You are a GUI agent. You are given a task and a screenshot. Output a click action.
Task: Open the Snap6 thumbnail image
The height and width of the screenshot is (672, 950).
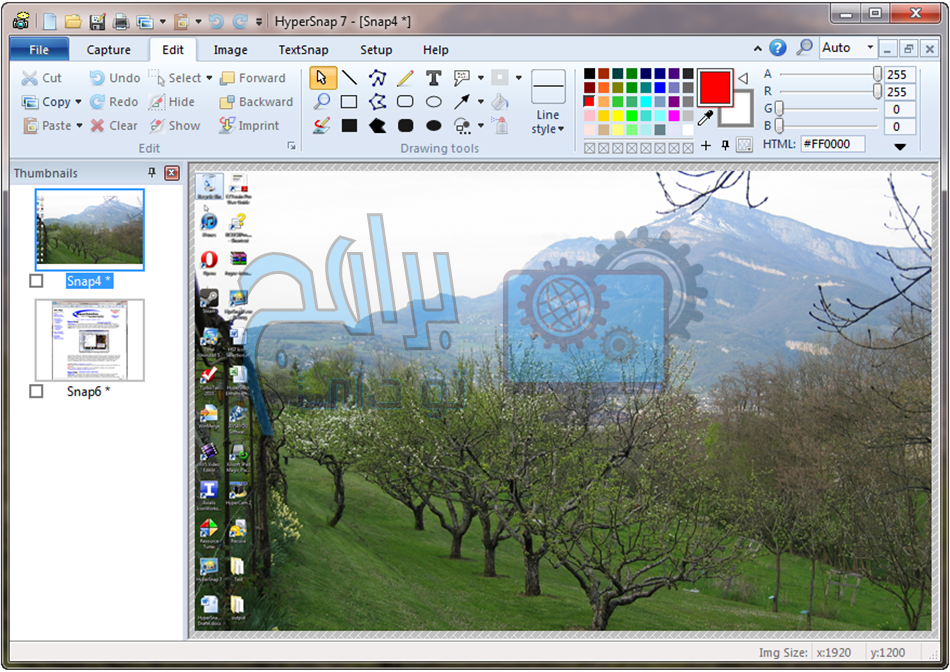pos(90,340)
